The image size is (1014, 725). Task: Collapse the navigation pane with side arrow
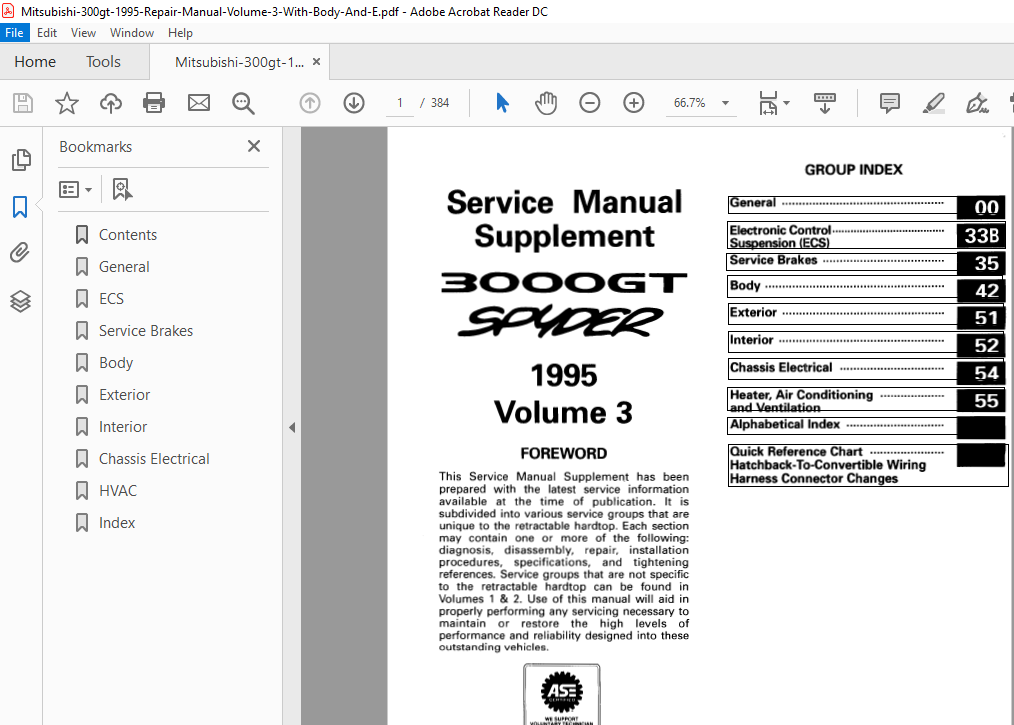[x=292, y=427]
